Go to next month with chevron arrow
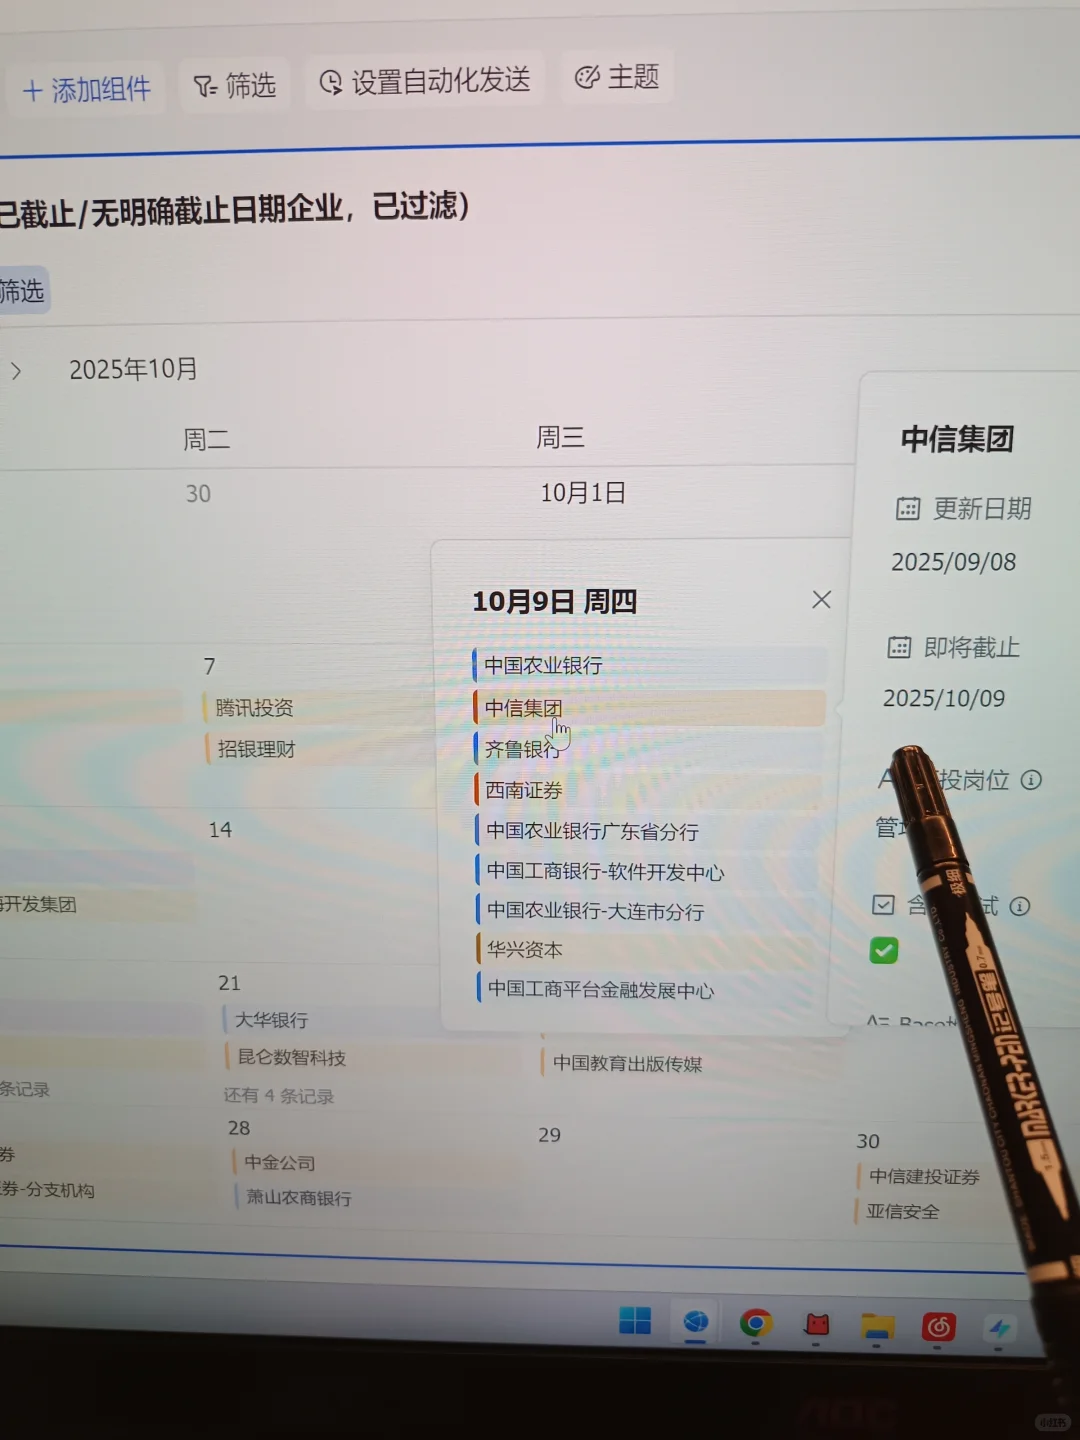Image resolution: width=1080 pixels, height=1440 pixels. point(16,371)
